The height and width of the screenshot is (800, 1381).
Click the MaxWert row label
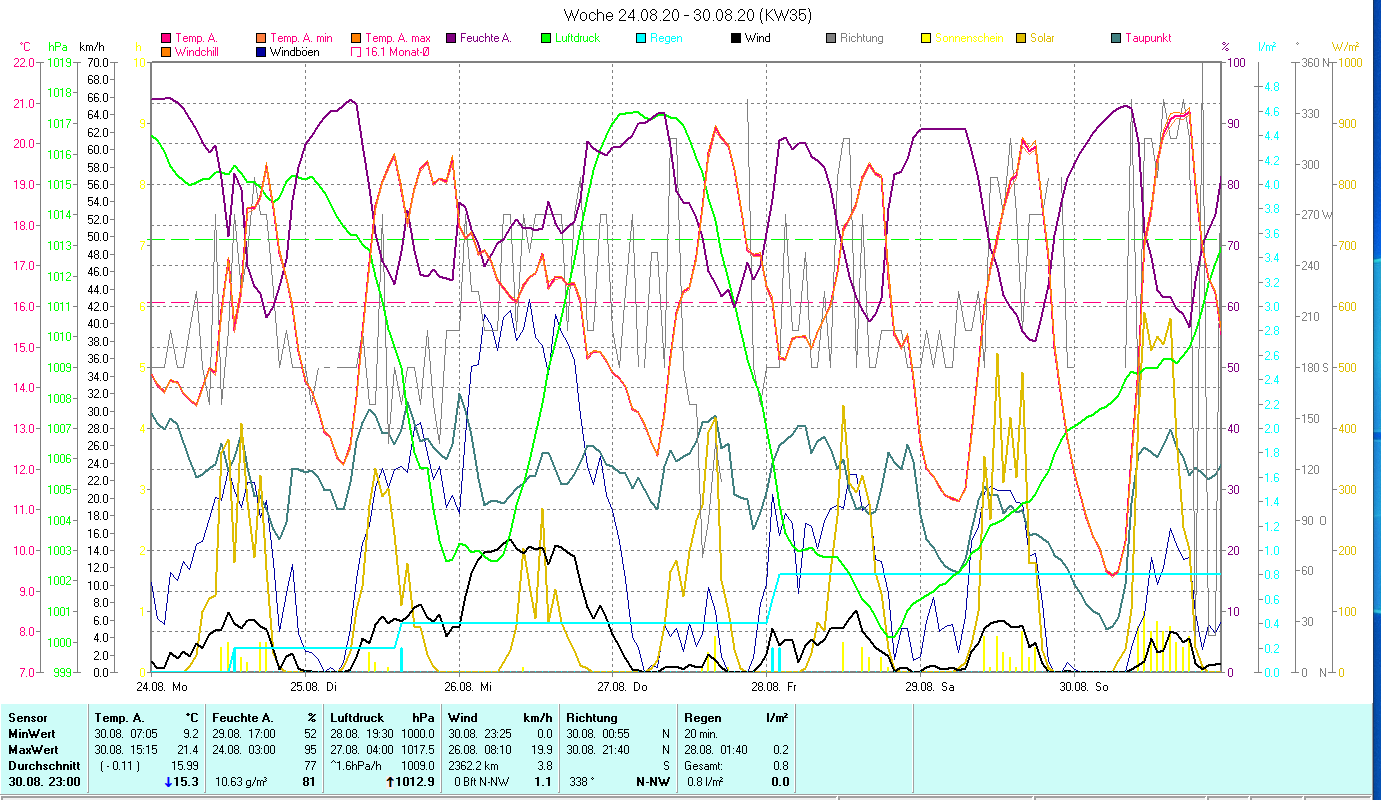click(x=33, y=750)
